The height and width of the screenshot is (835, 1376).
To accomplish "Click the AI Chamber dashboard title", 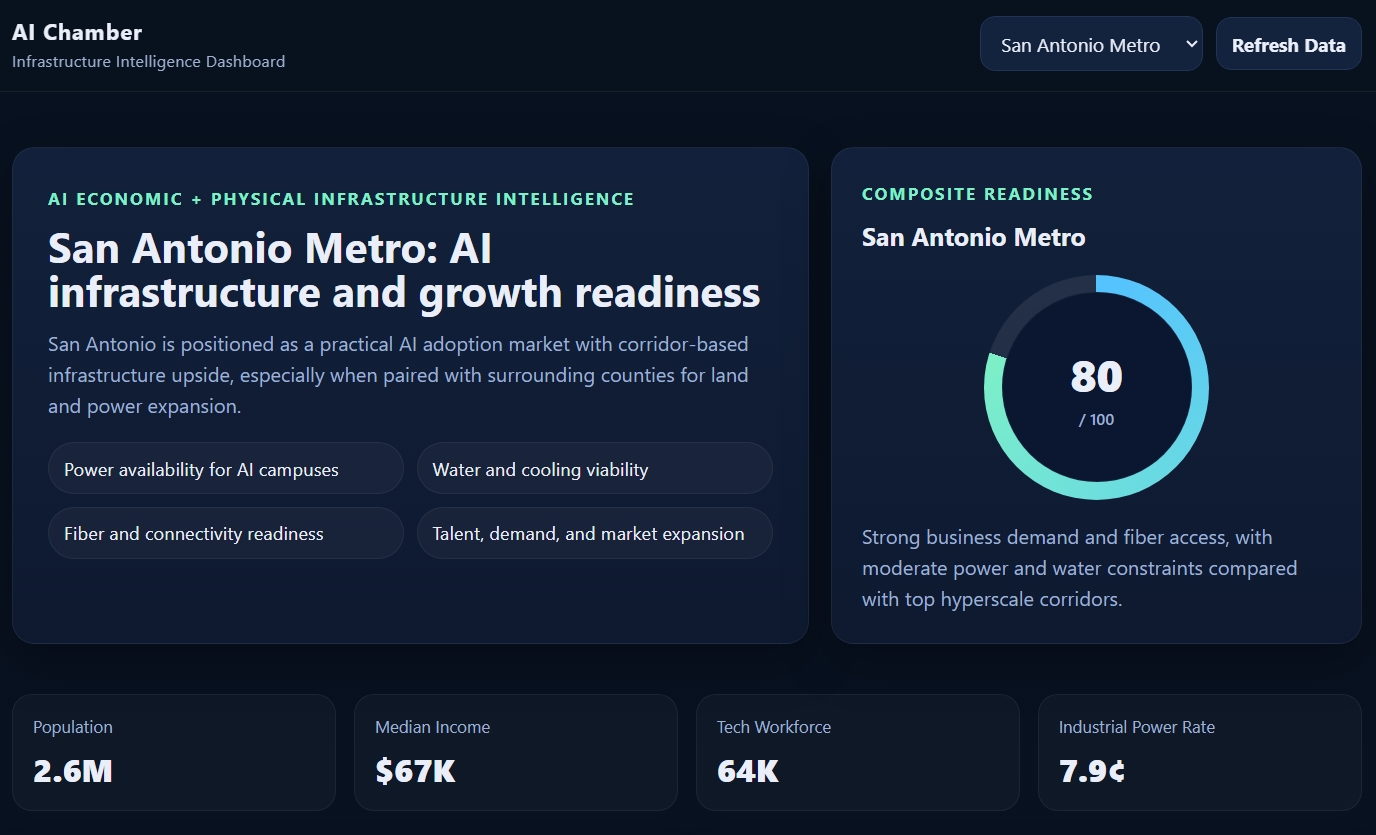I will coord(77,32).
